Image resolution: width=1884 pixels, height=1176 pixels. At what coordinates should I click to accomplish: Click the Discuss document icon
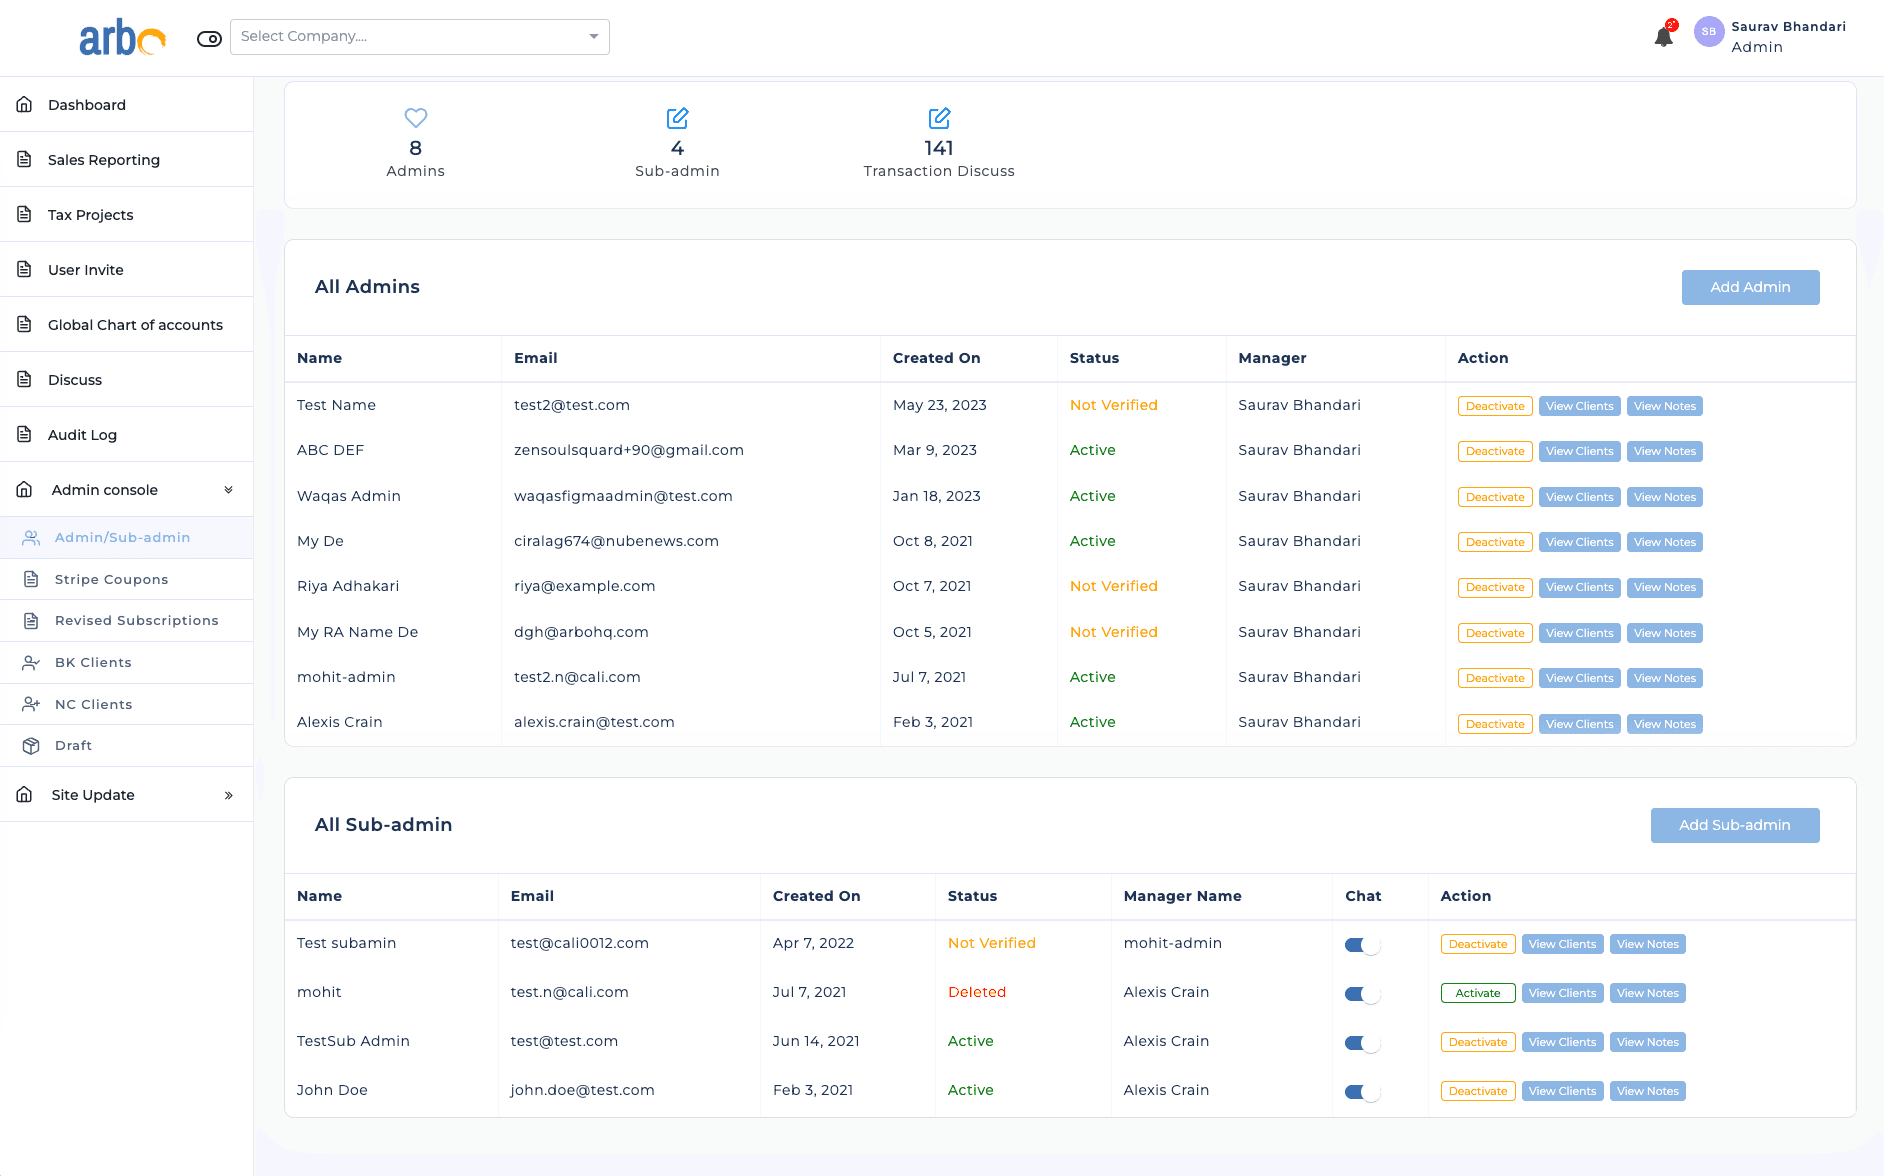25,379
